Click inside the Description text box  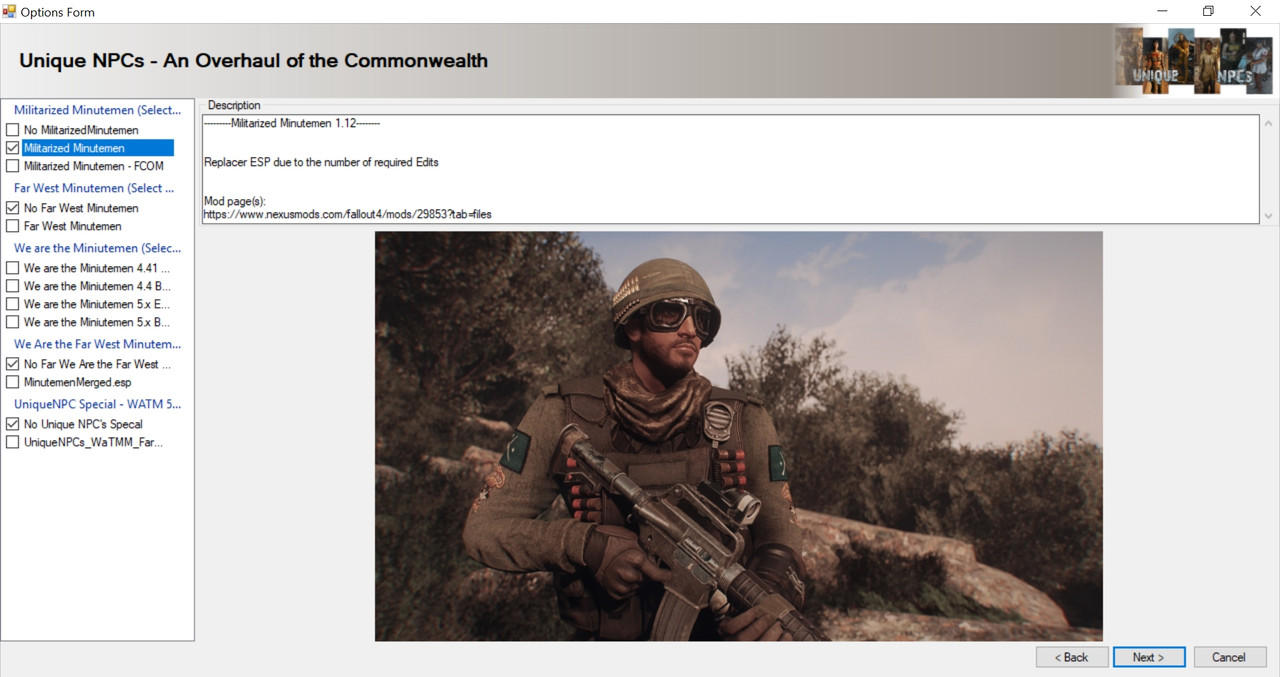click(731, 169)
